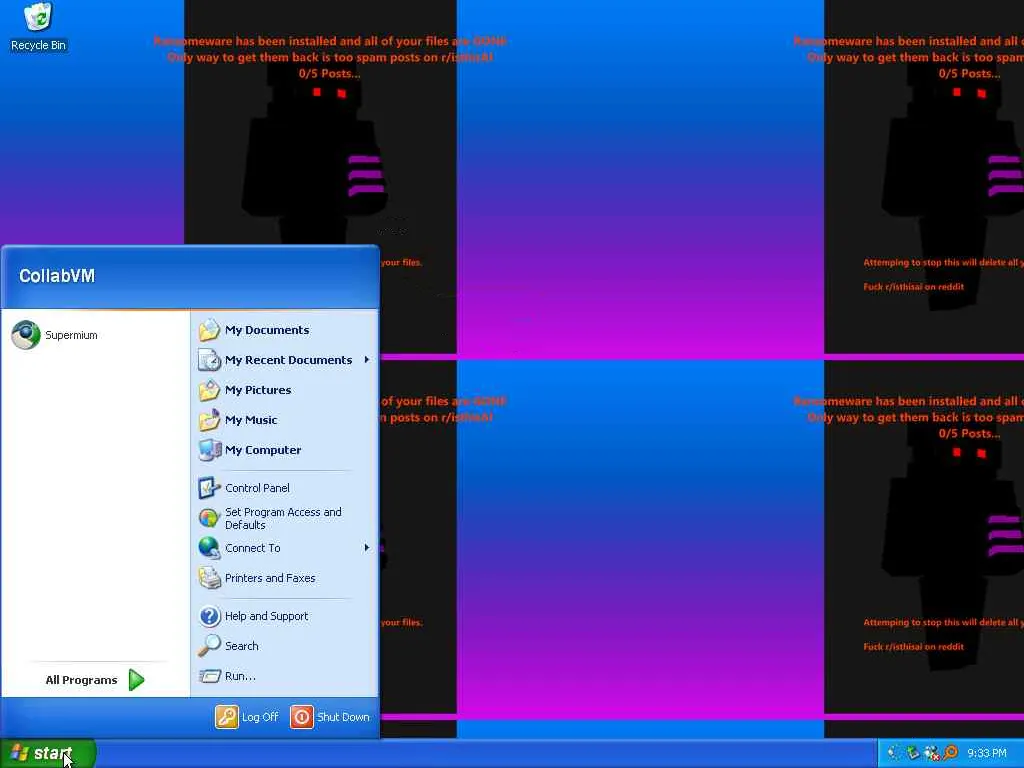Click the 9:33 PM taskbar clock

tap(987, 754)
